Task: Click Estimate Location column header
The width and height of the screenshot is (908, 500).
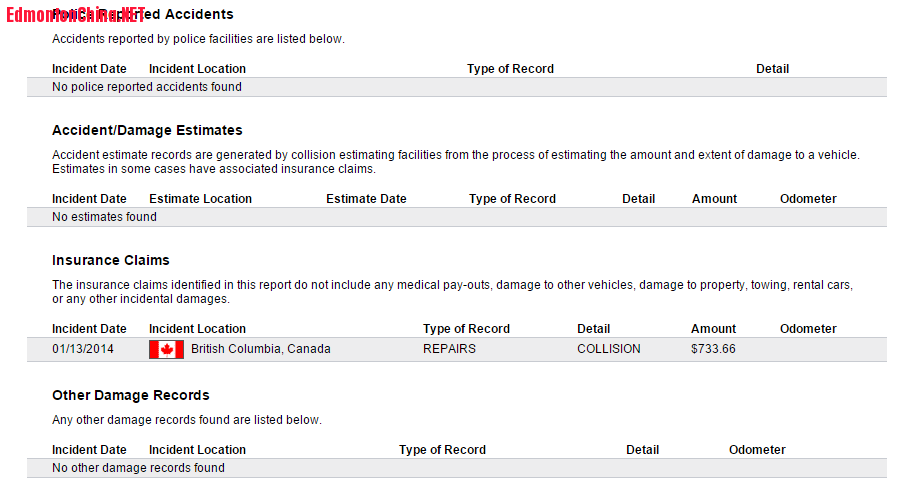Action: click(200, 199)
